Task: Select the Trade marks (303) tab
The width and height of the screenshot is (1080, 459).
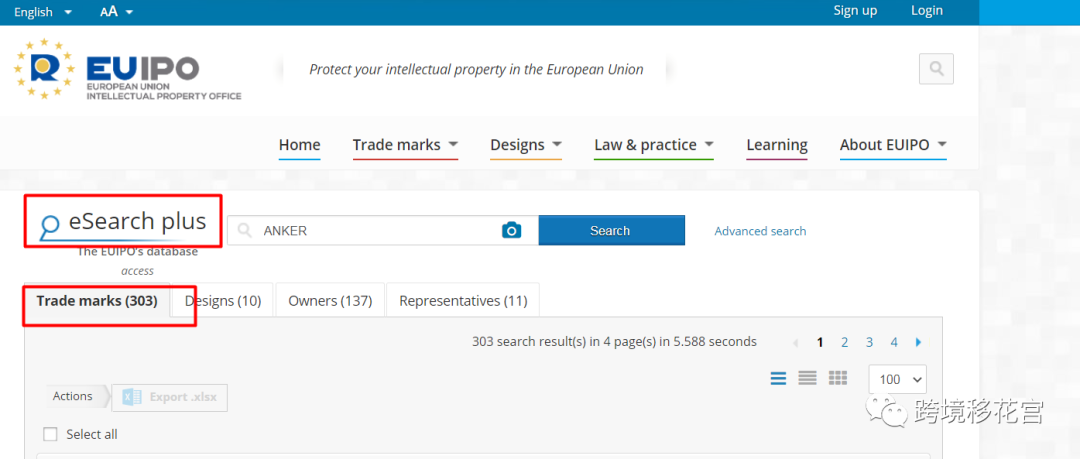Action: (97, 301)
